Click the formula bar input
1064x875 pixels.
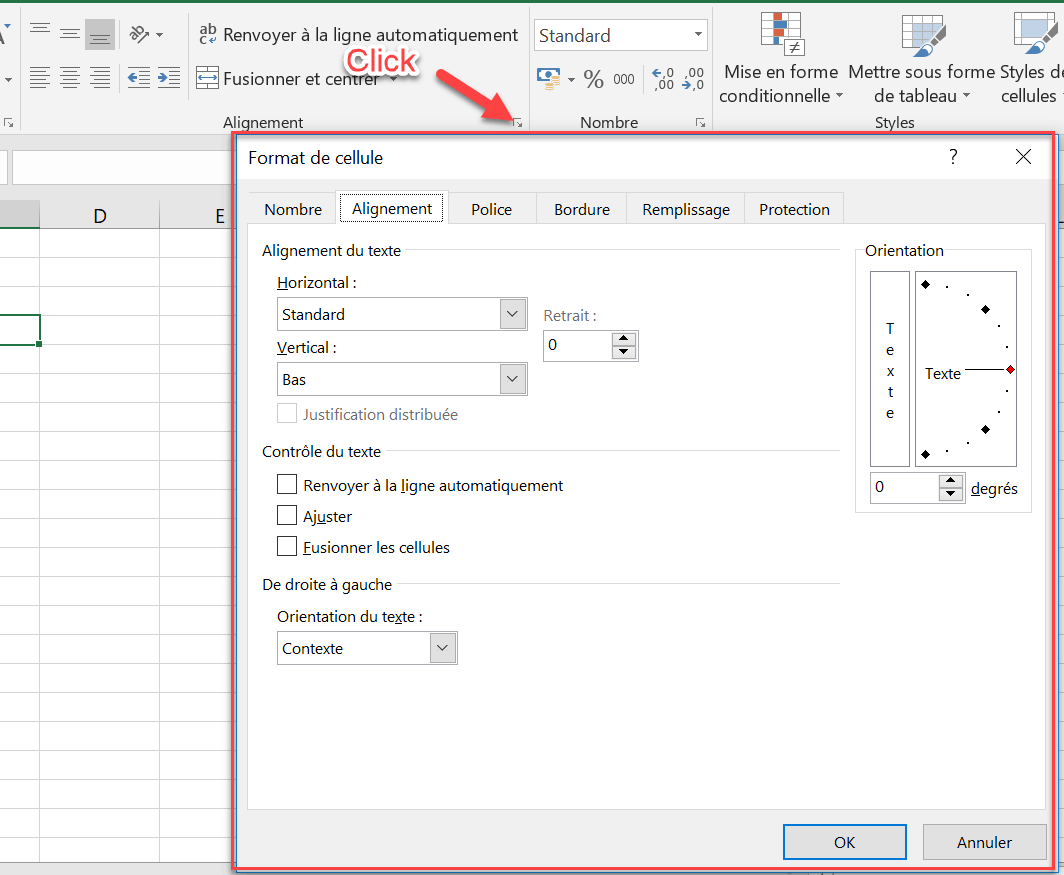pos(122,167)
